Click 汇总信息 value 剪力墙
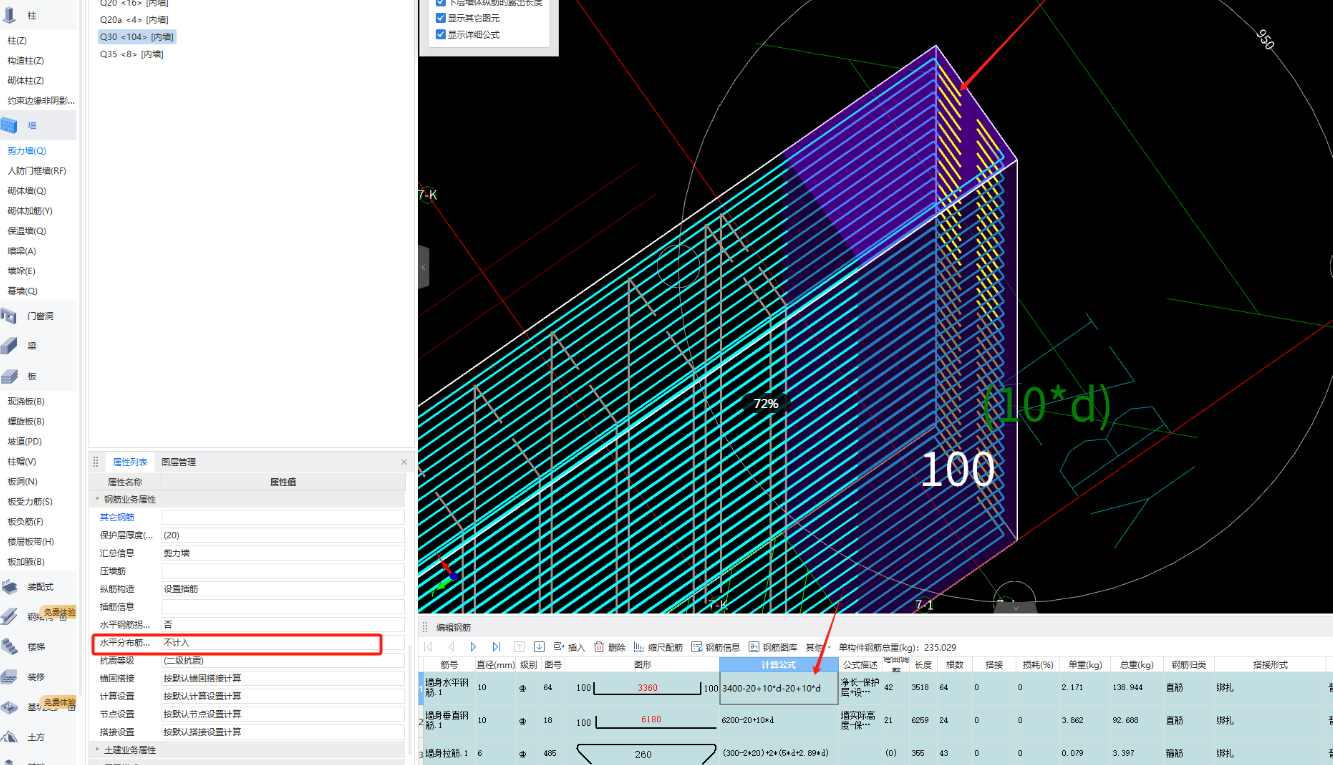This screenshot has width=1333, height=765. (283, 553)
